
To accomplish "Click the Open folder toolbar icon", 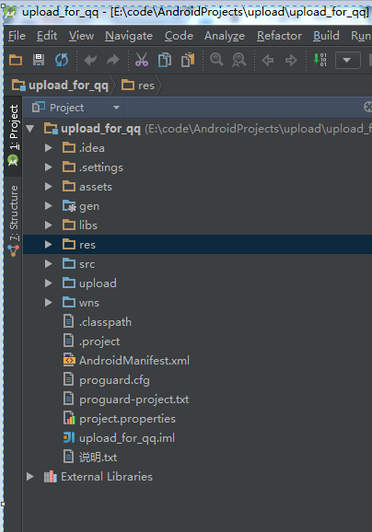I will click(x=16, y=60).
